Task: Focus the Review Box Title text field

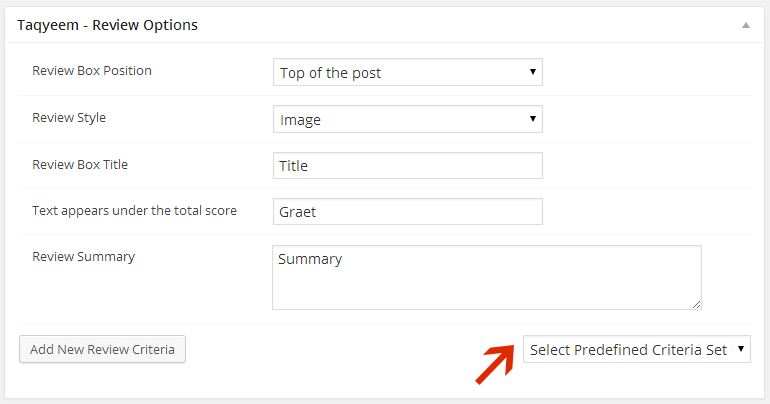Action: (407, 166)
